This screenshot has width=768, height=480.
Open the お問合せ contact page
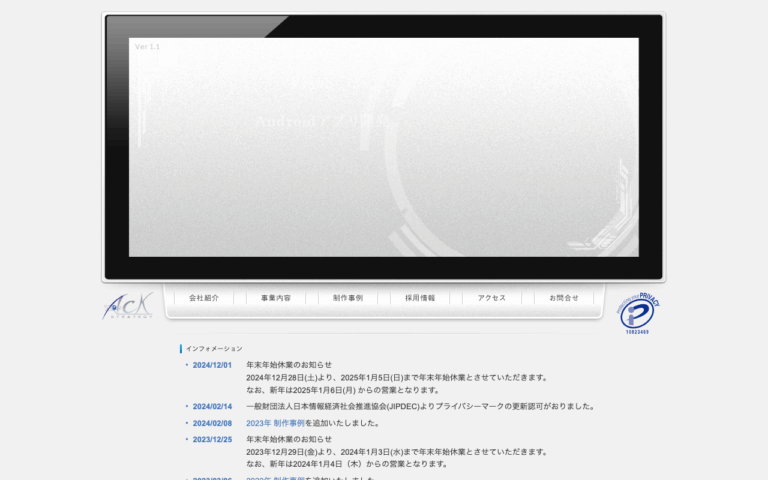(x=564, y=298)
